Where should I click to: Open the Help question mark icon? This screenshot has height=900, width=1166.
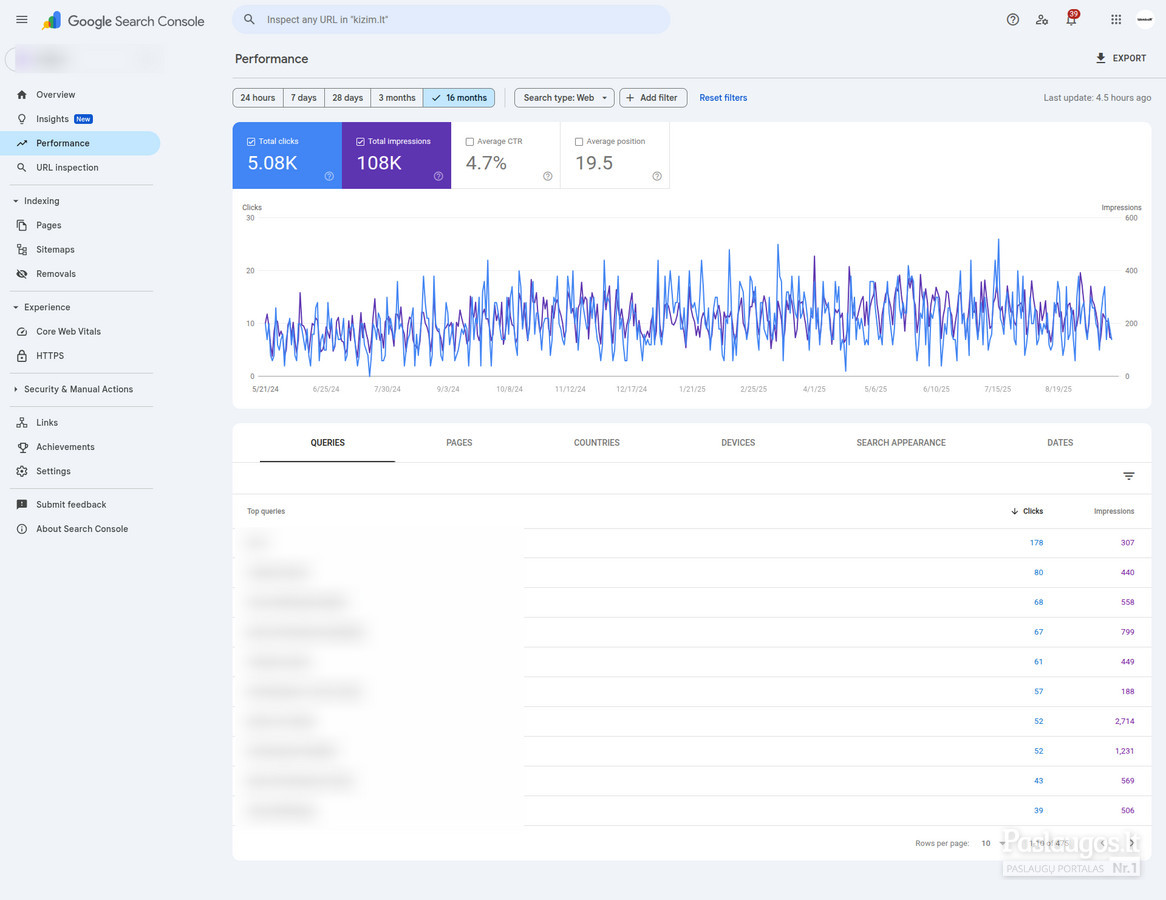click(x=1013, y=20)
